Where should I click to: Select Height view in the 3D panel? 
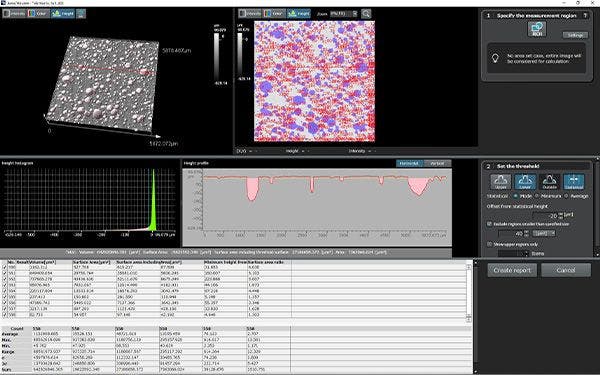pos(63,14)
